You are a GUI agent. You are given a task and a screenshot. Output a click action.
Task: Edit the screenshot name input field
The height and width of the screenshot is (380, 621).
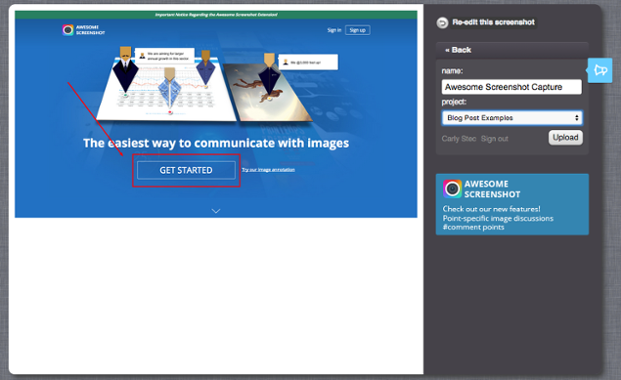click(511, 87)
